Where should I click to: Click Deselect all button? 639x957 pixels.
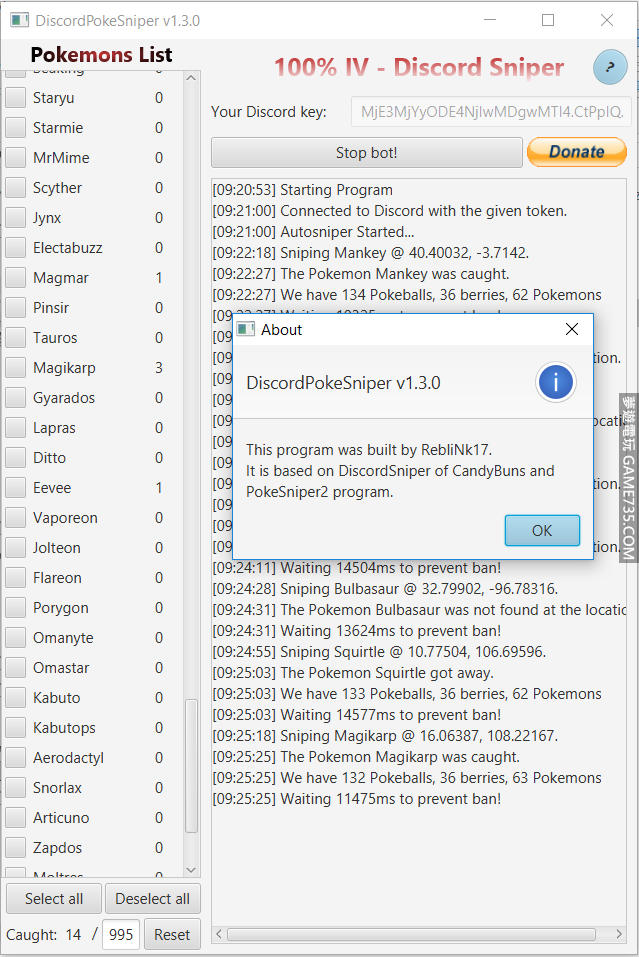pyautogui.click(x=152, y=898)
